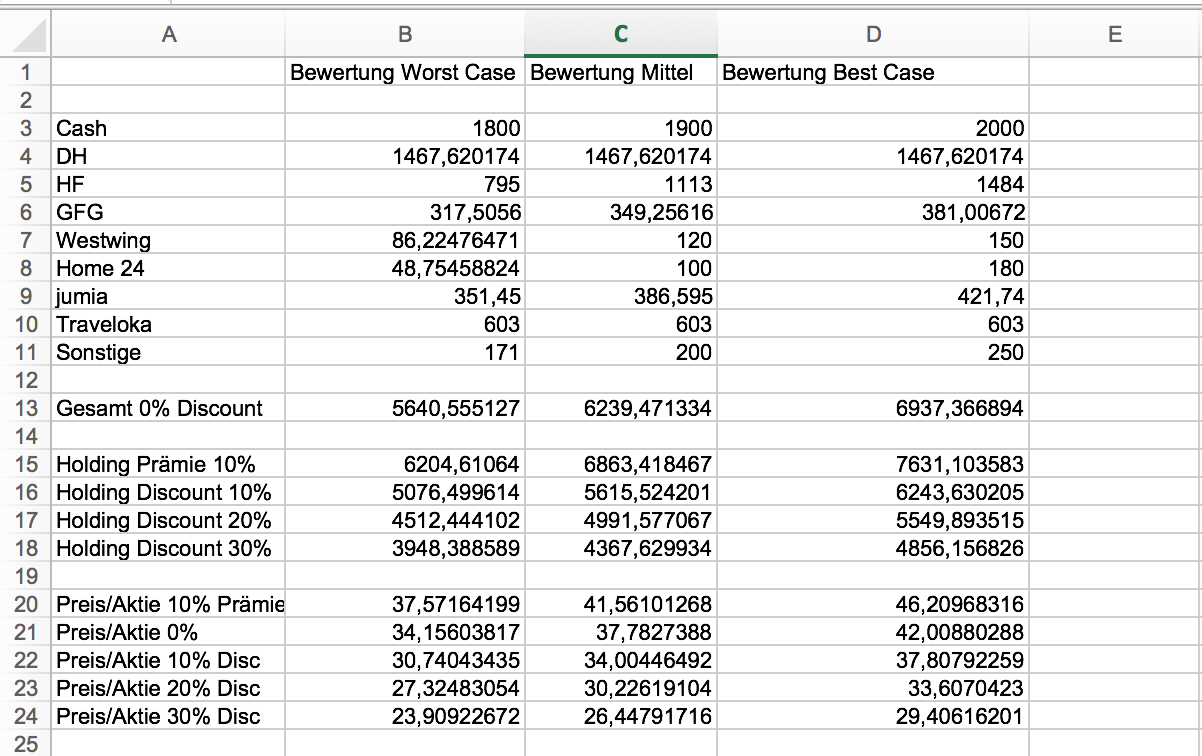Select price value 37,57164199

pos(405,604)
